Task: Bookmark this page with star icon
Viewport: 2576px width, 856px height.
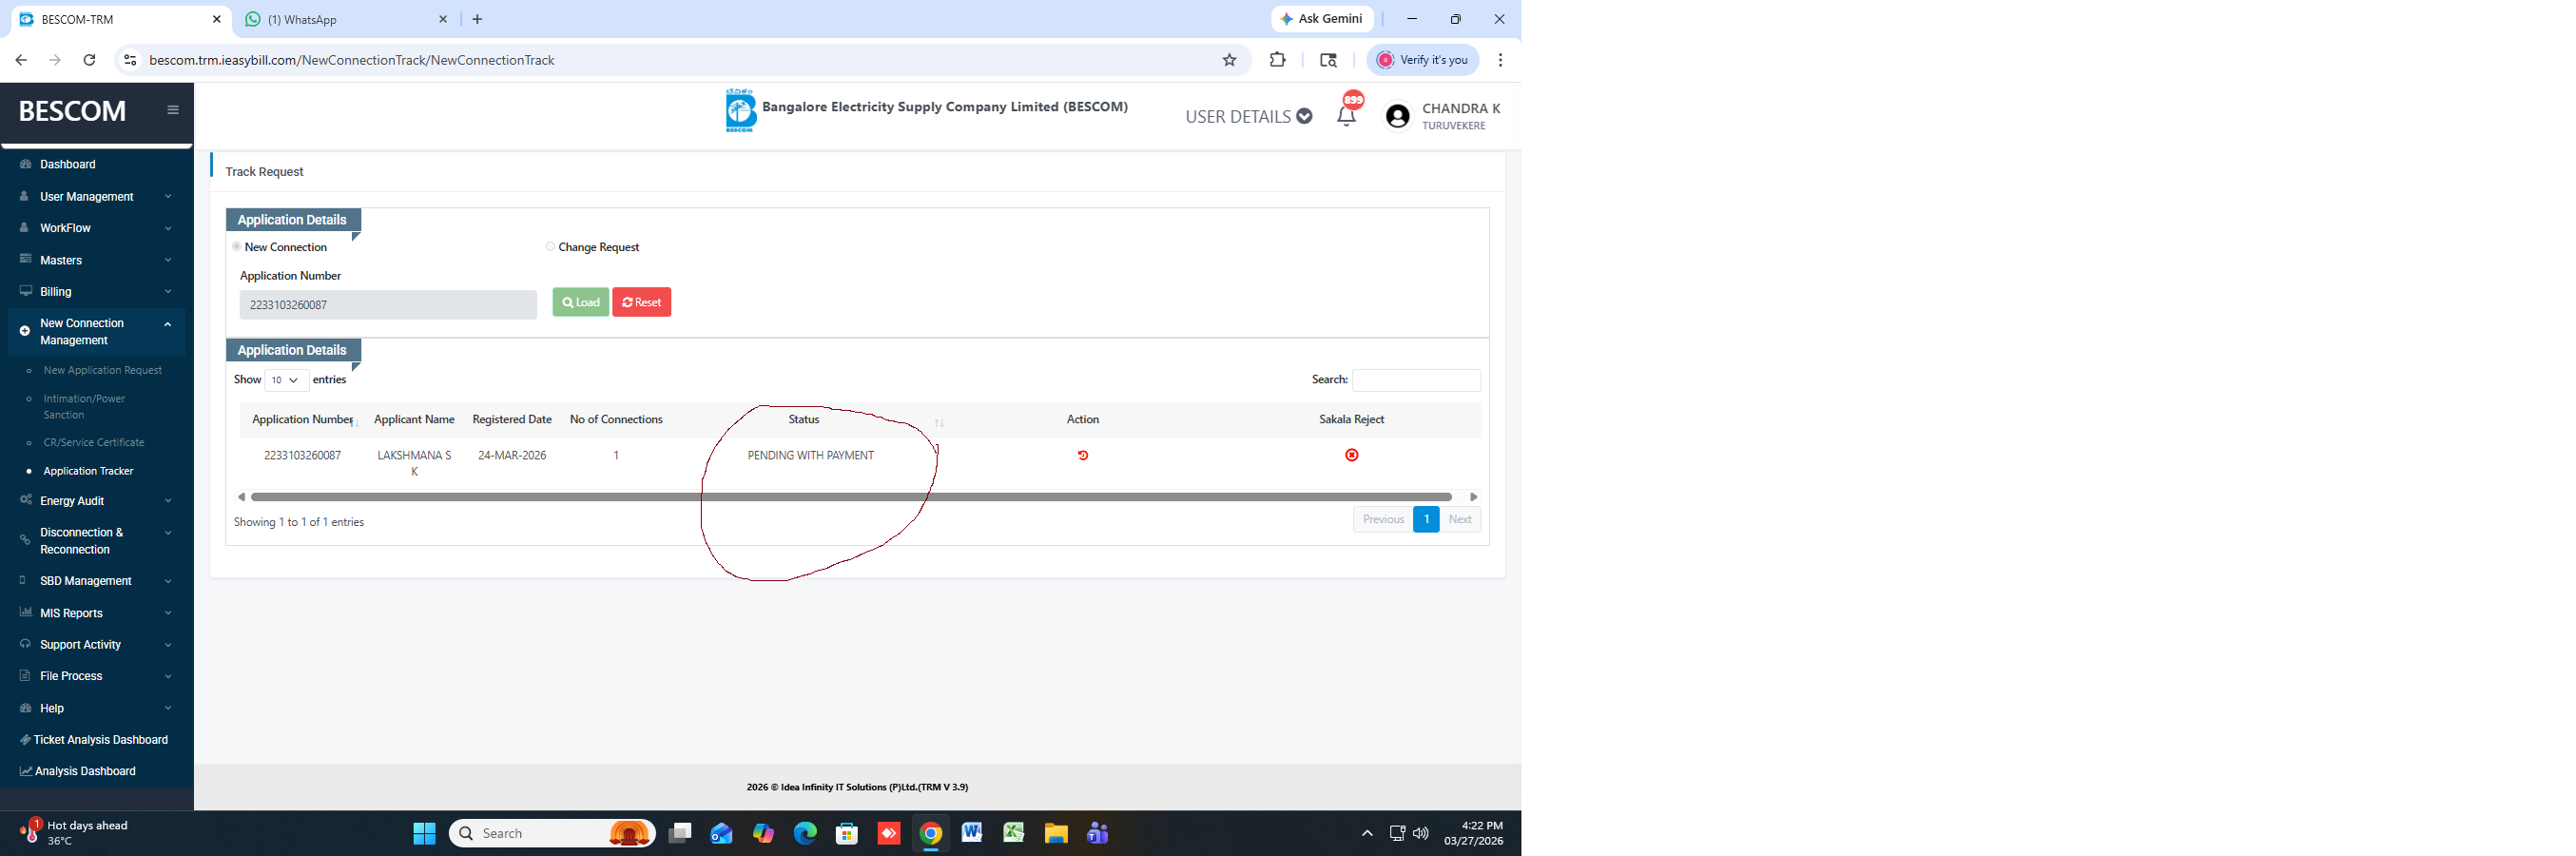Action: (x=1229, y=60)
